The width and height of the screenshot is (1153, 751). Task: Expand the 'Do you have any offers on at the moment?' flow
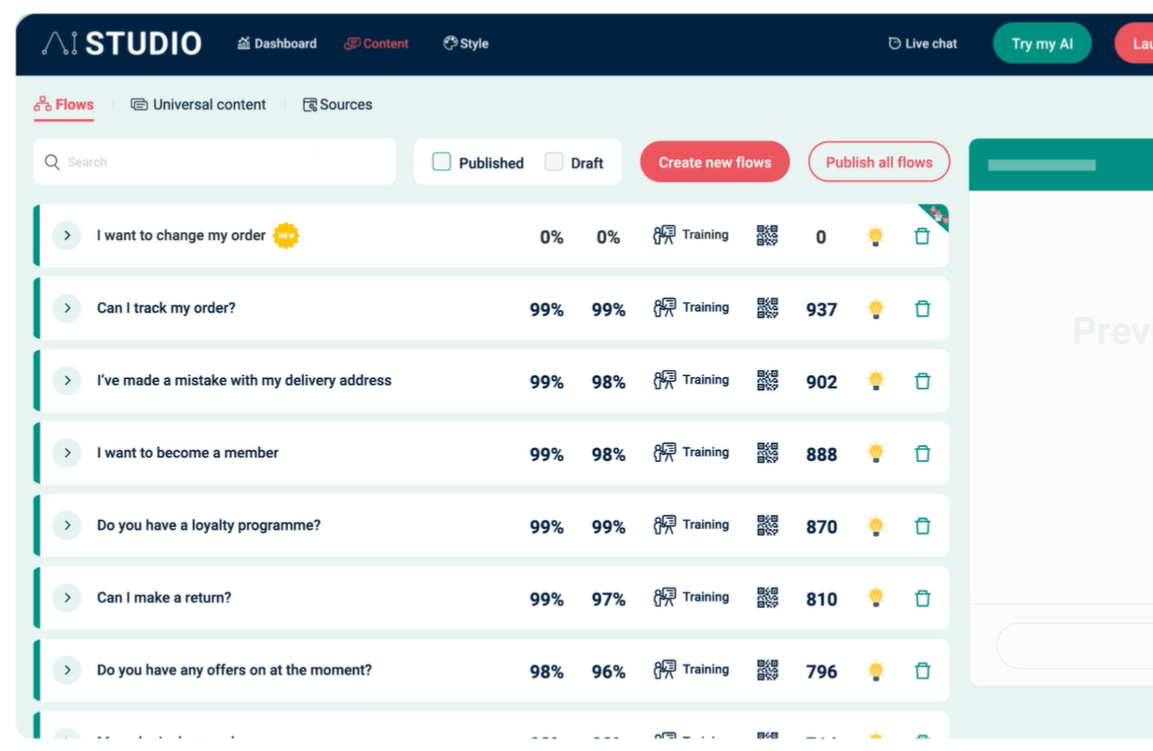[x=67, y=670]
